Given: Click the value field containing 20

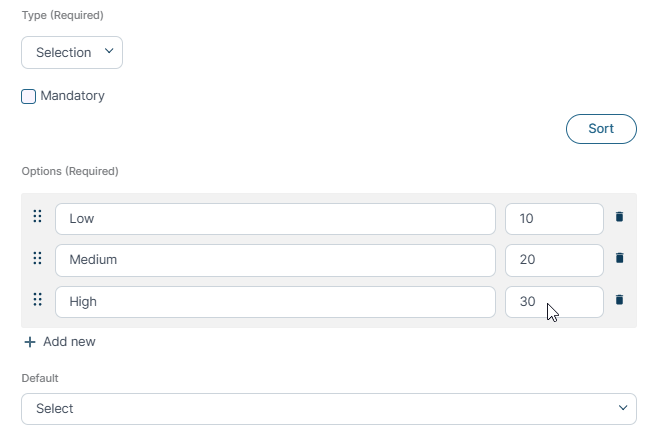Looking at the screenshot, I should tap(554, 260).
